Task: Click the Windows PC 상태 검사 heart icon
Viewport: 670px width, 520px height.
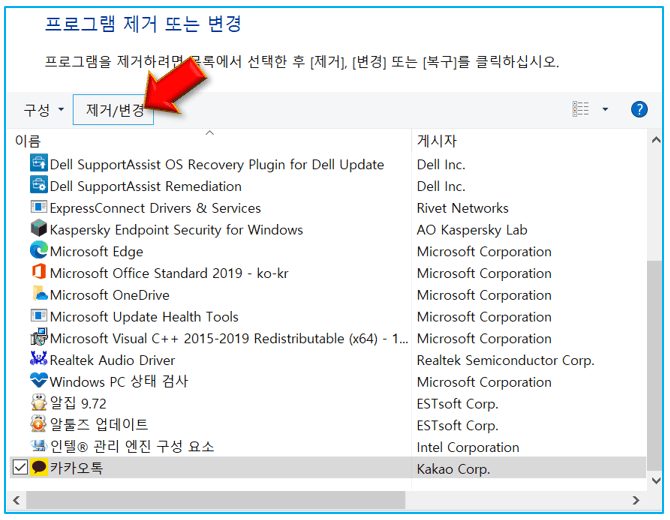Action: click(x=38, y=380)
